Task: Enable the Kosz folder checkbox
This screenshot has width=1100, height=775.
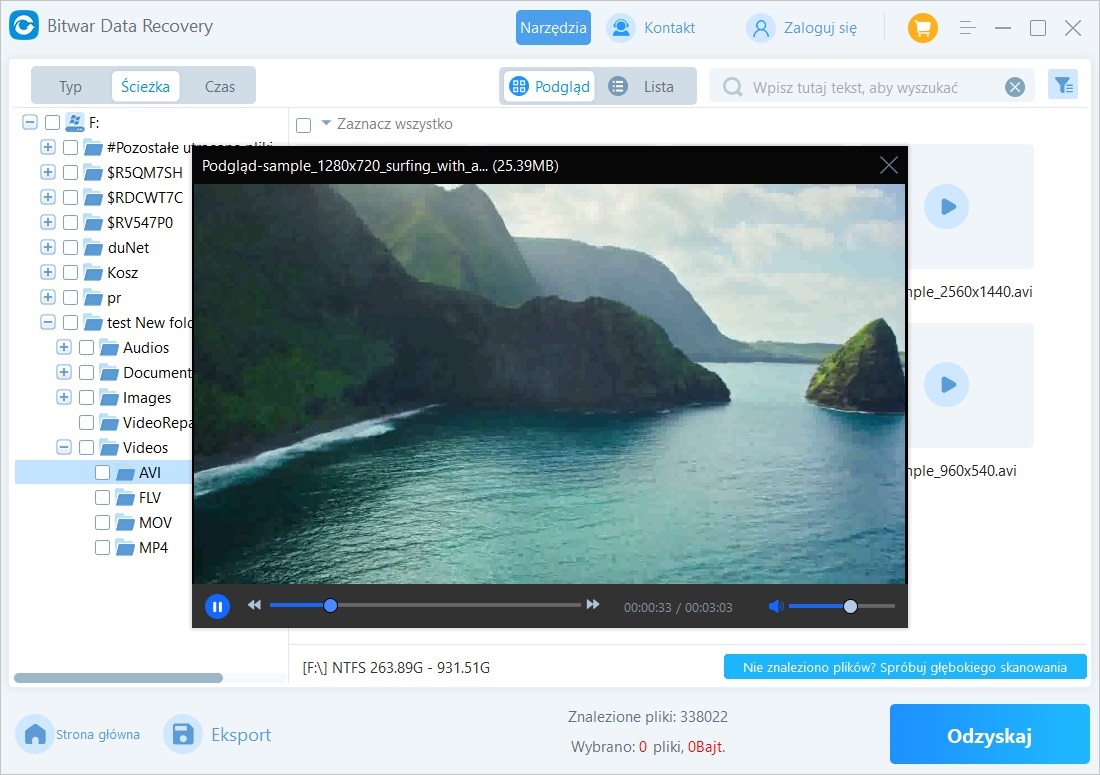Action: (x=70, y=273)
